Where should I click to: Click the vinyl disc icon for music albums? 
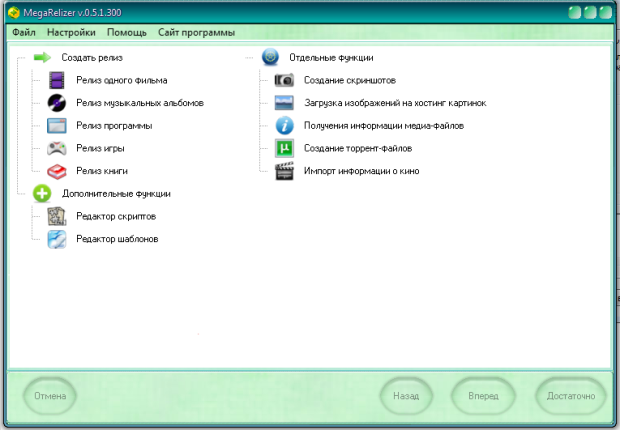tap(57, 103)
